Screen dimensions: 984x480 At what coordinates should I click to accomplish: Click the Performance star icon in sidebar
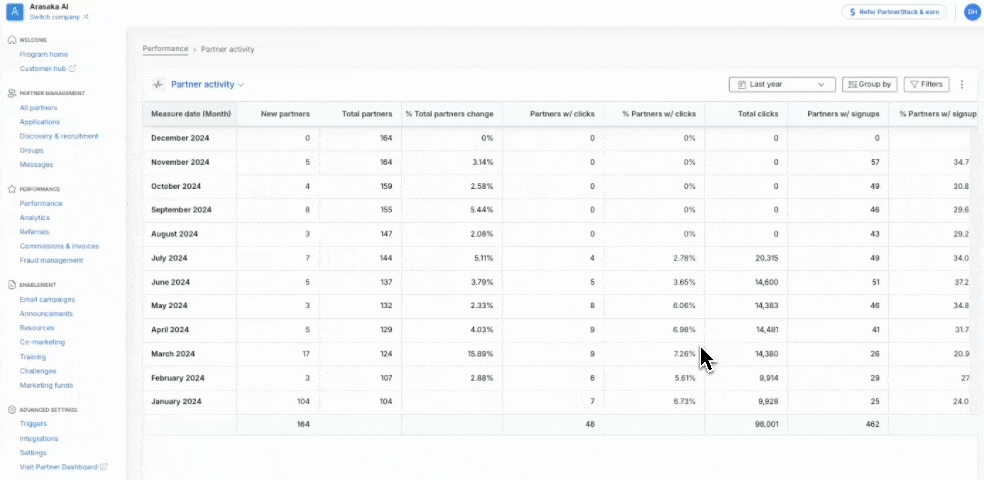point(12,189)
